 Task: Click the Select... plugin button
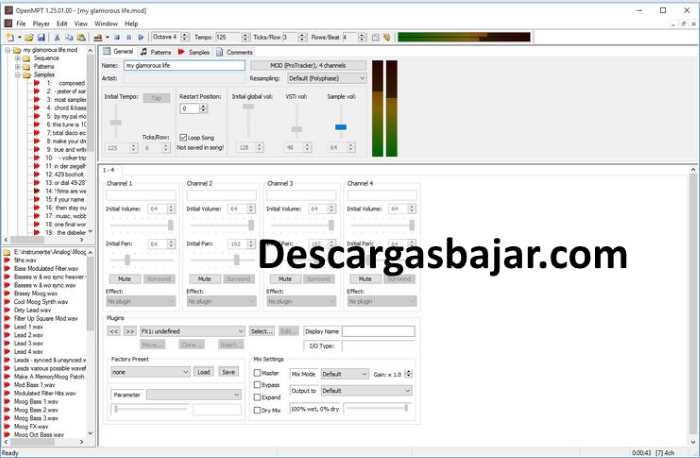pyautogui.click(x=262, y=331)
